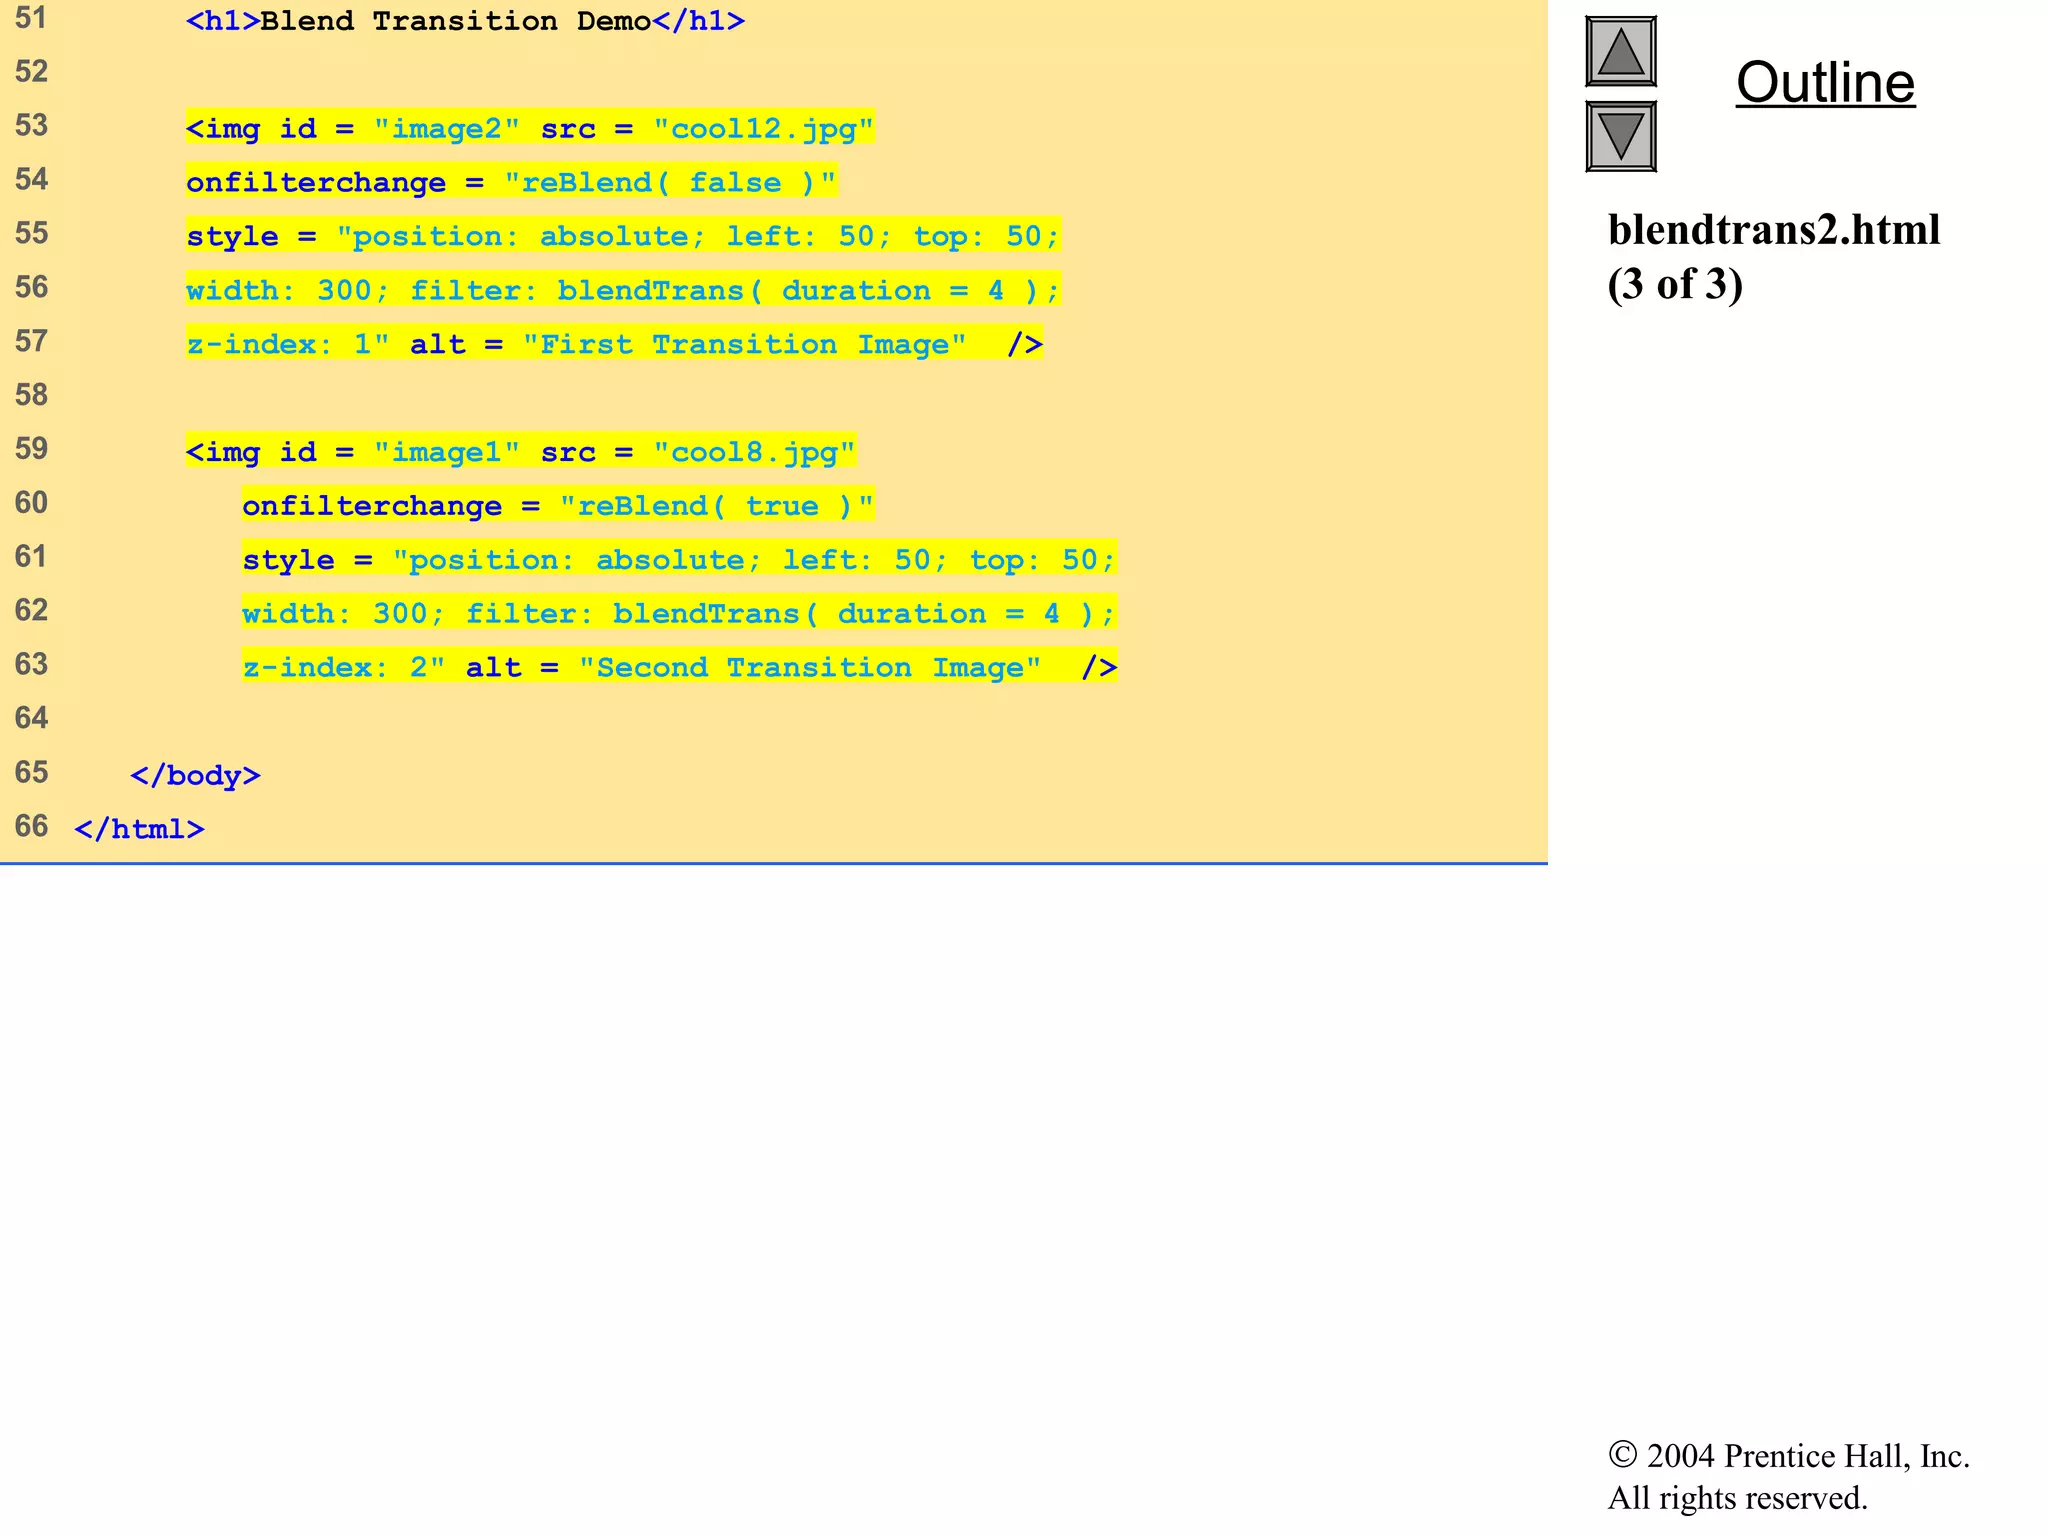Click the img id image2 code line
This screenshot has width=2048, height=1536.
(530, 128)
